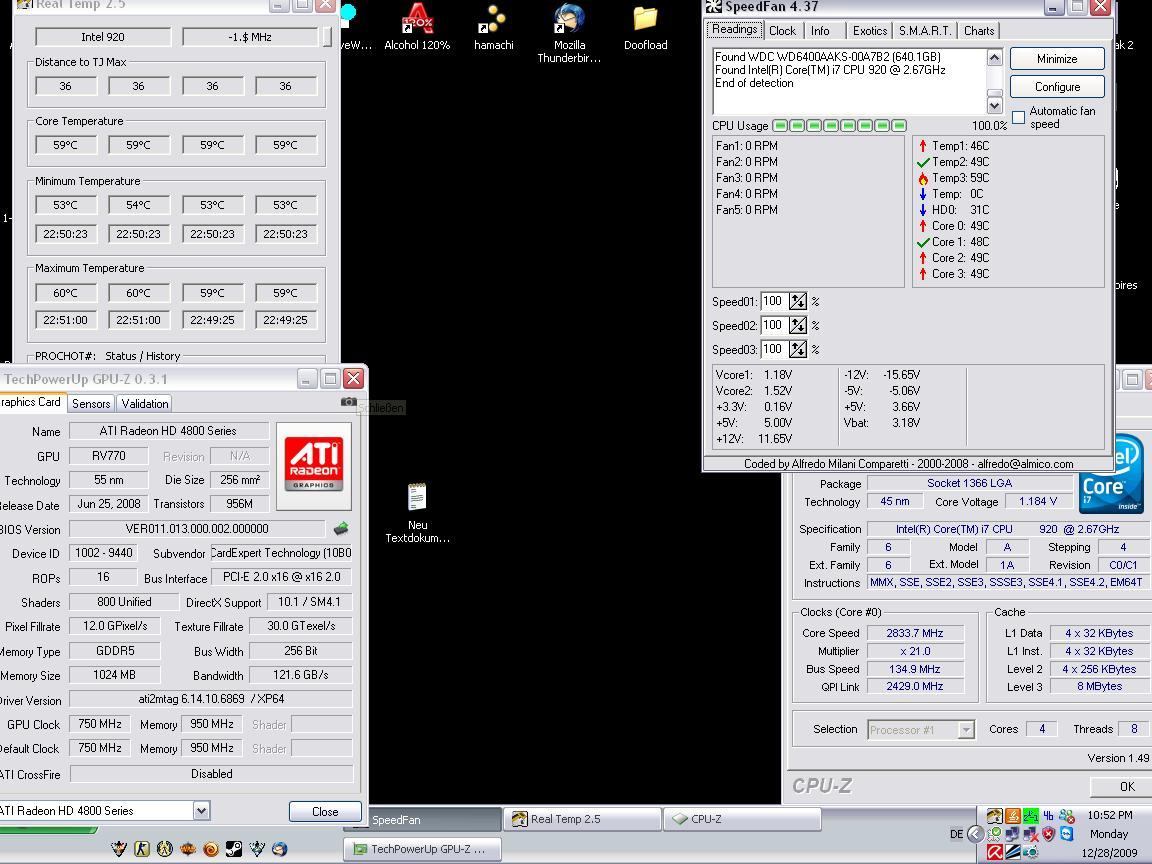This screenshot has width=1152, height=864.
Task: Click the Intel 920 field in Real Temp
Action: (x=103, y=37)
